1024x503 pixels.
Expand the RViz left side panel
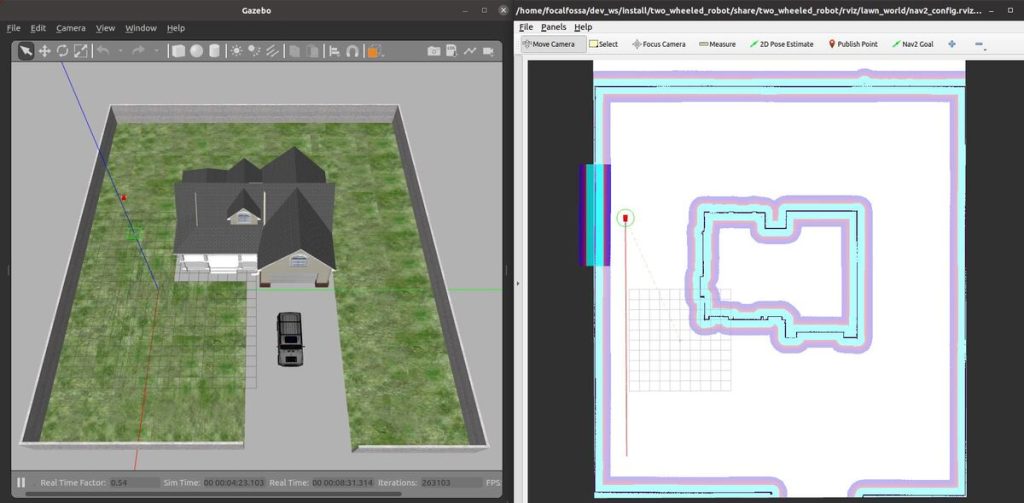pyautogui.click(x=517, y=284)
